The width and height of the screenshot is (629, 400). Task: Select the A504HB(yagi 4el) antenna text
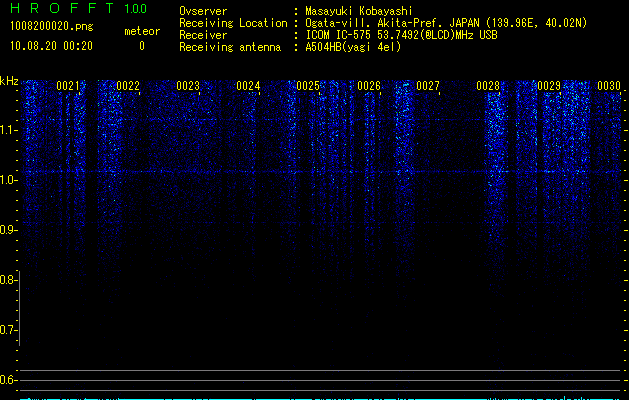353,47
